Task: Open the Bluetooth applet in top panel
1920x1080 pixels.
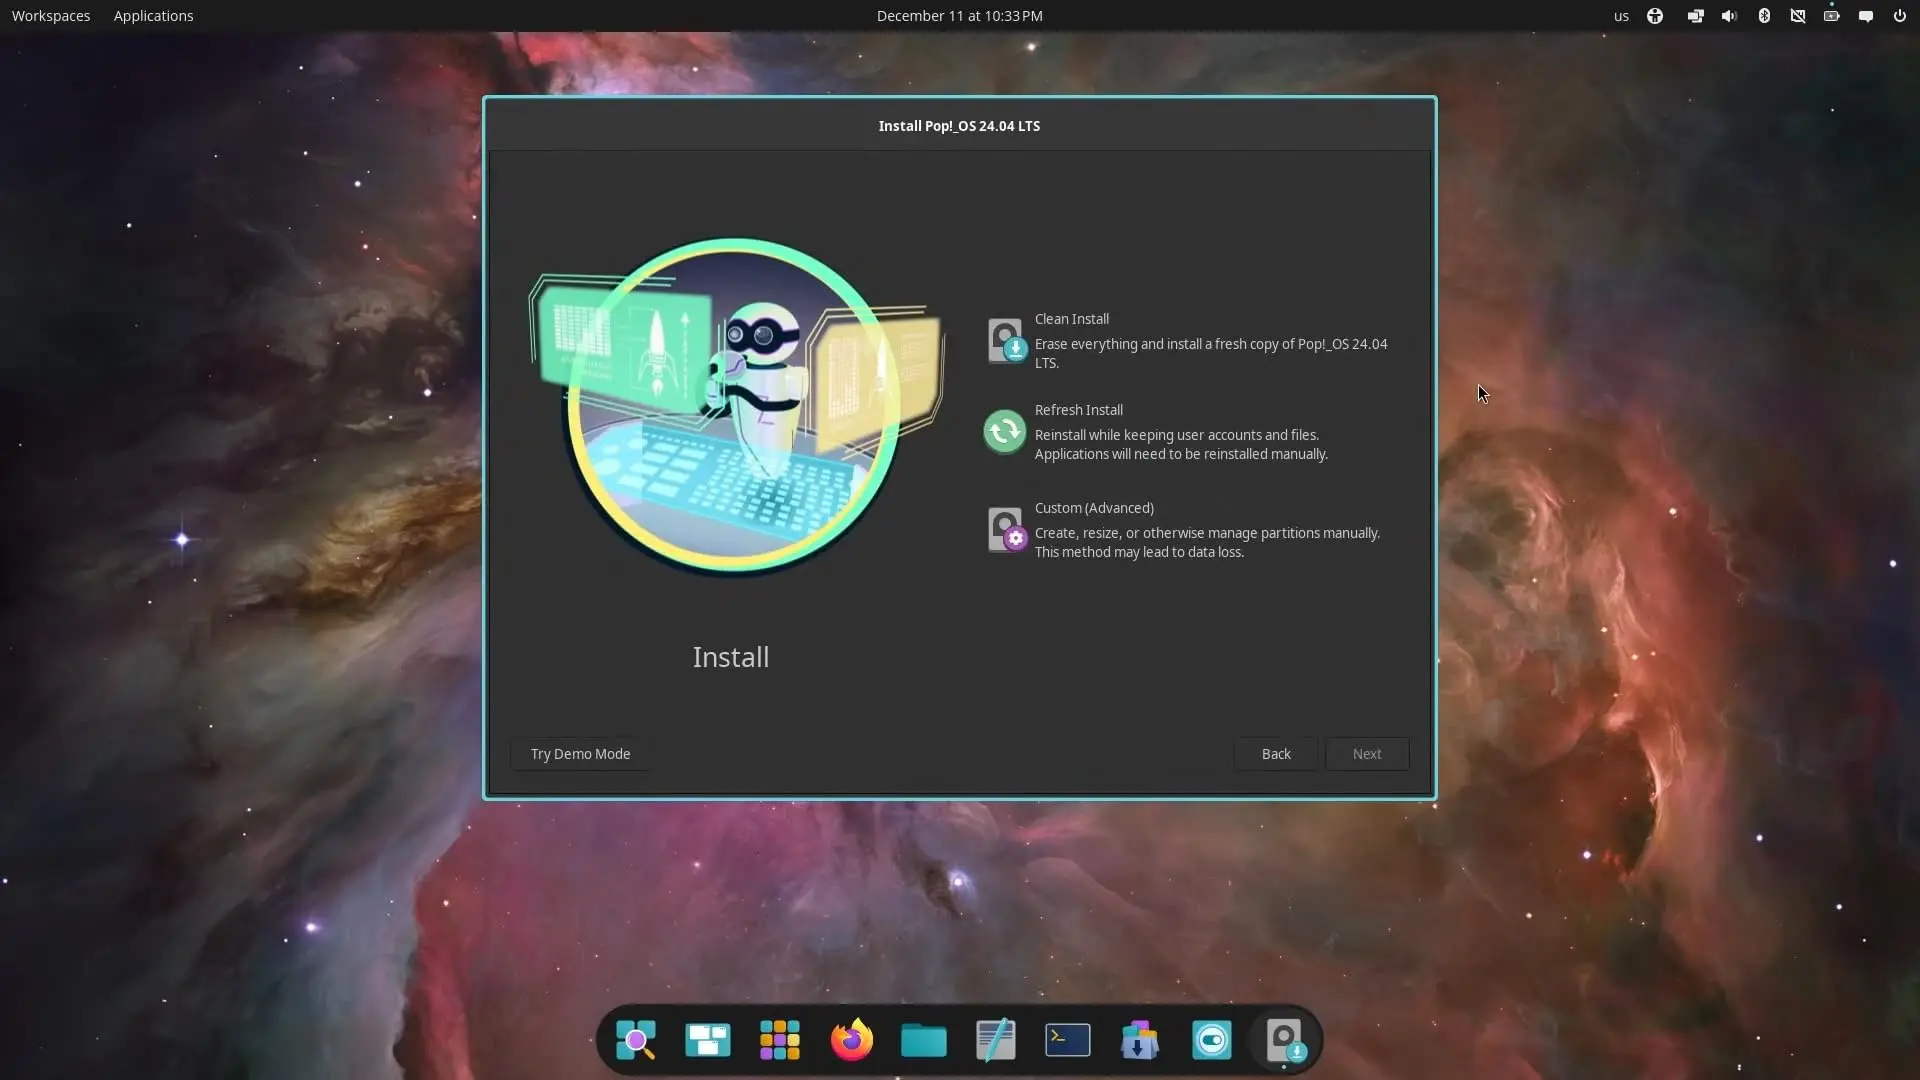Action: [1764, 16]
